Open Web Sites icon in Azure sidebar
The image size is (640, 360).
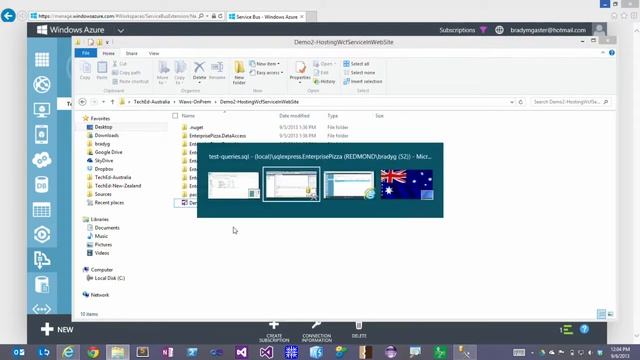[x=42, y=84]
